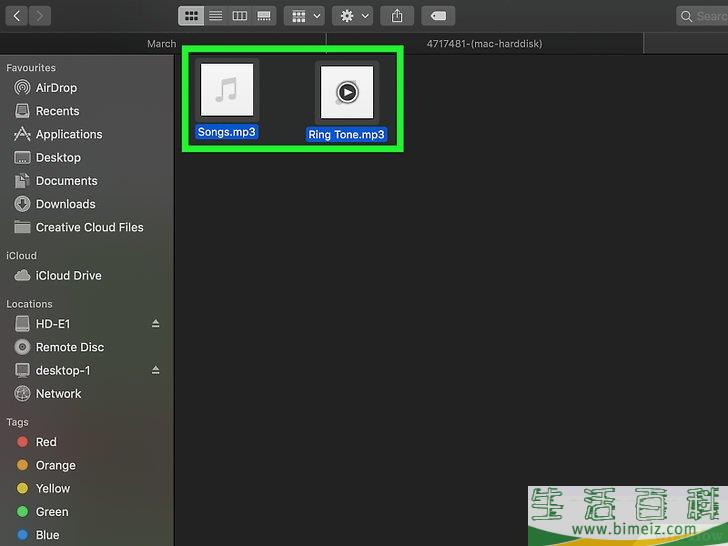The height and width of the screenshot is (546, 728).
Task: Eject the HD-E1 drive
Action: pyautogui.click(x=155, y=324)
